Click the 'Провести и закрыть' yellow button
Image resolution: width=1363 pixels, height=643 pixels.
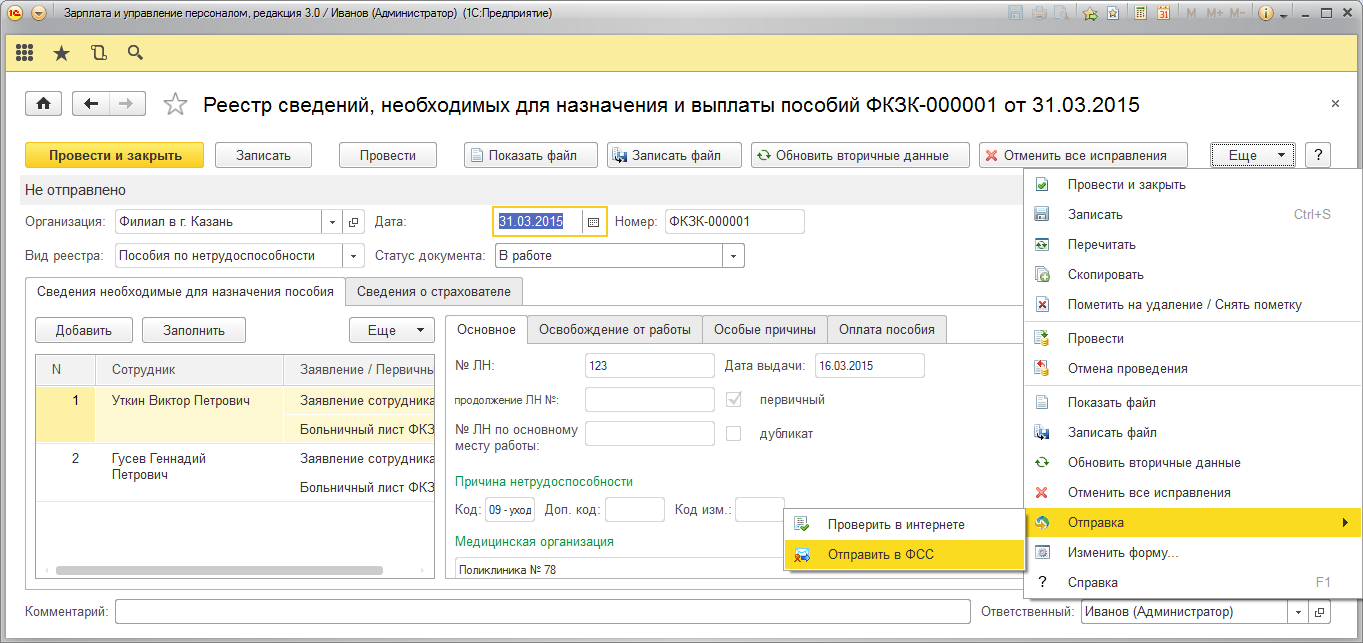tap(115, 155)
